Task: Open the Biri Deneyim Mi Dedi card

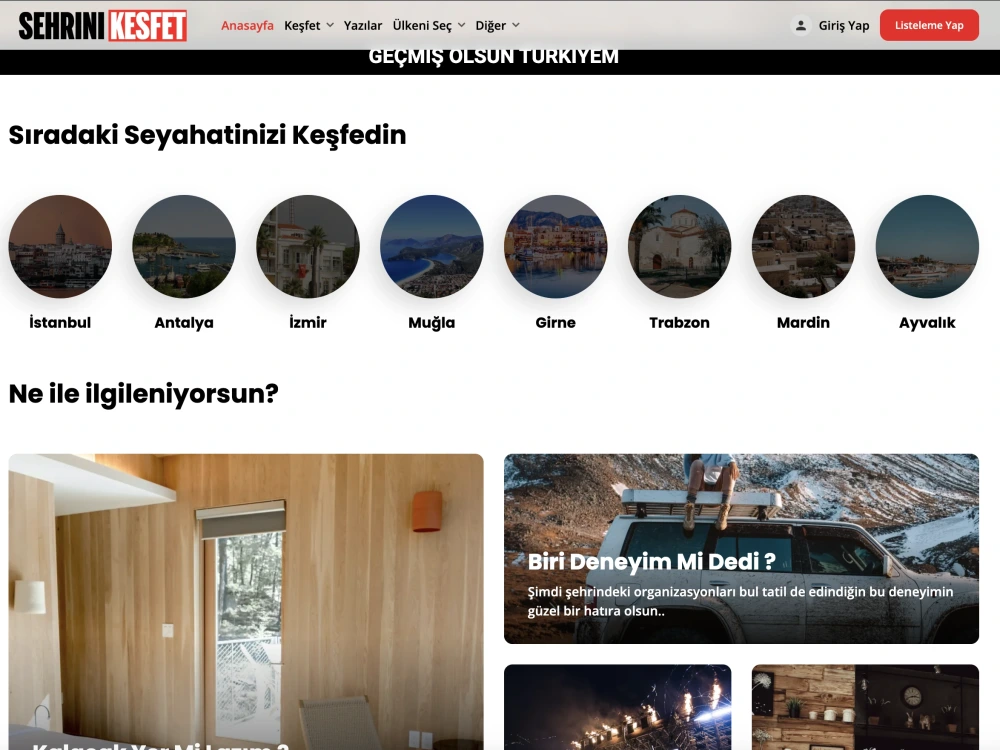Action: point(741,548)
